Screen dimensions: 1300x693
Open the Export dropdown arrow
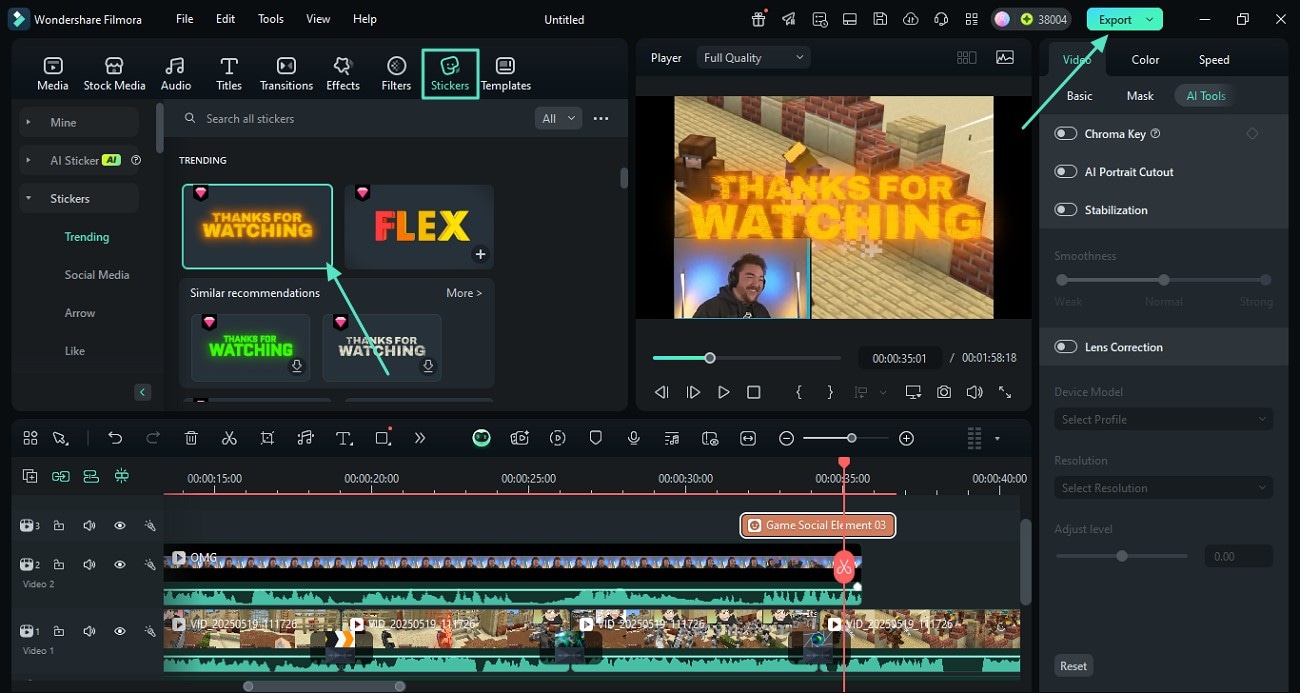(1150, 20)
